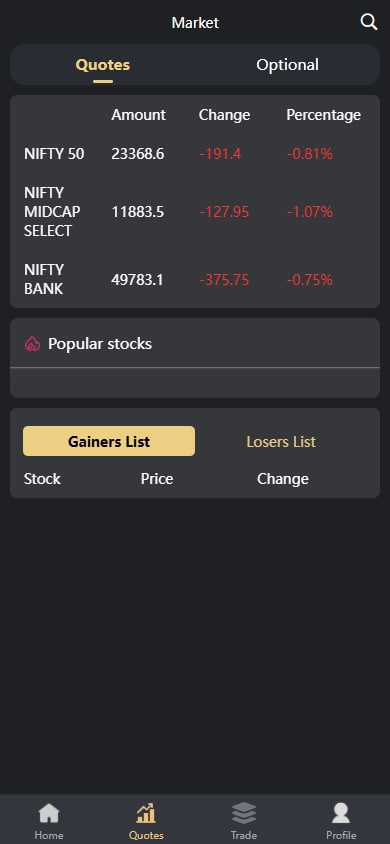Open the Trade layers icon
Screen dimensions: 390x844
(x=244, y=813)
